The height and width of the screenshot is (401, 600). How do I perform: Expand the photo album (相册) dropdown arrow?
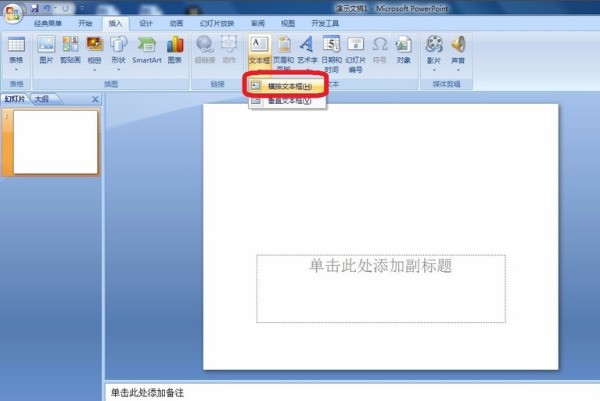click(95, 70)
